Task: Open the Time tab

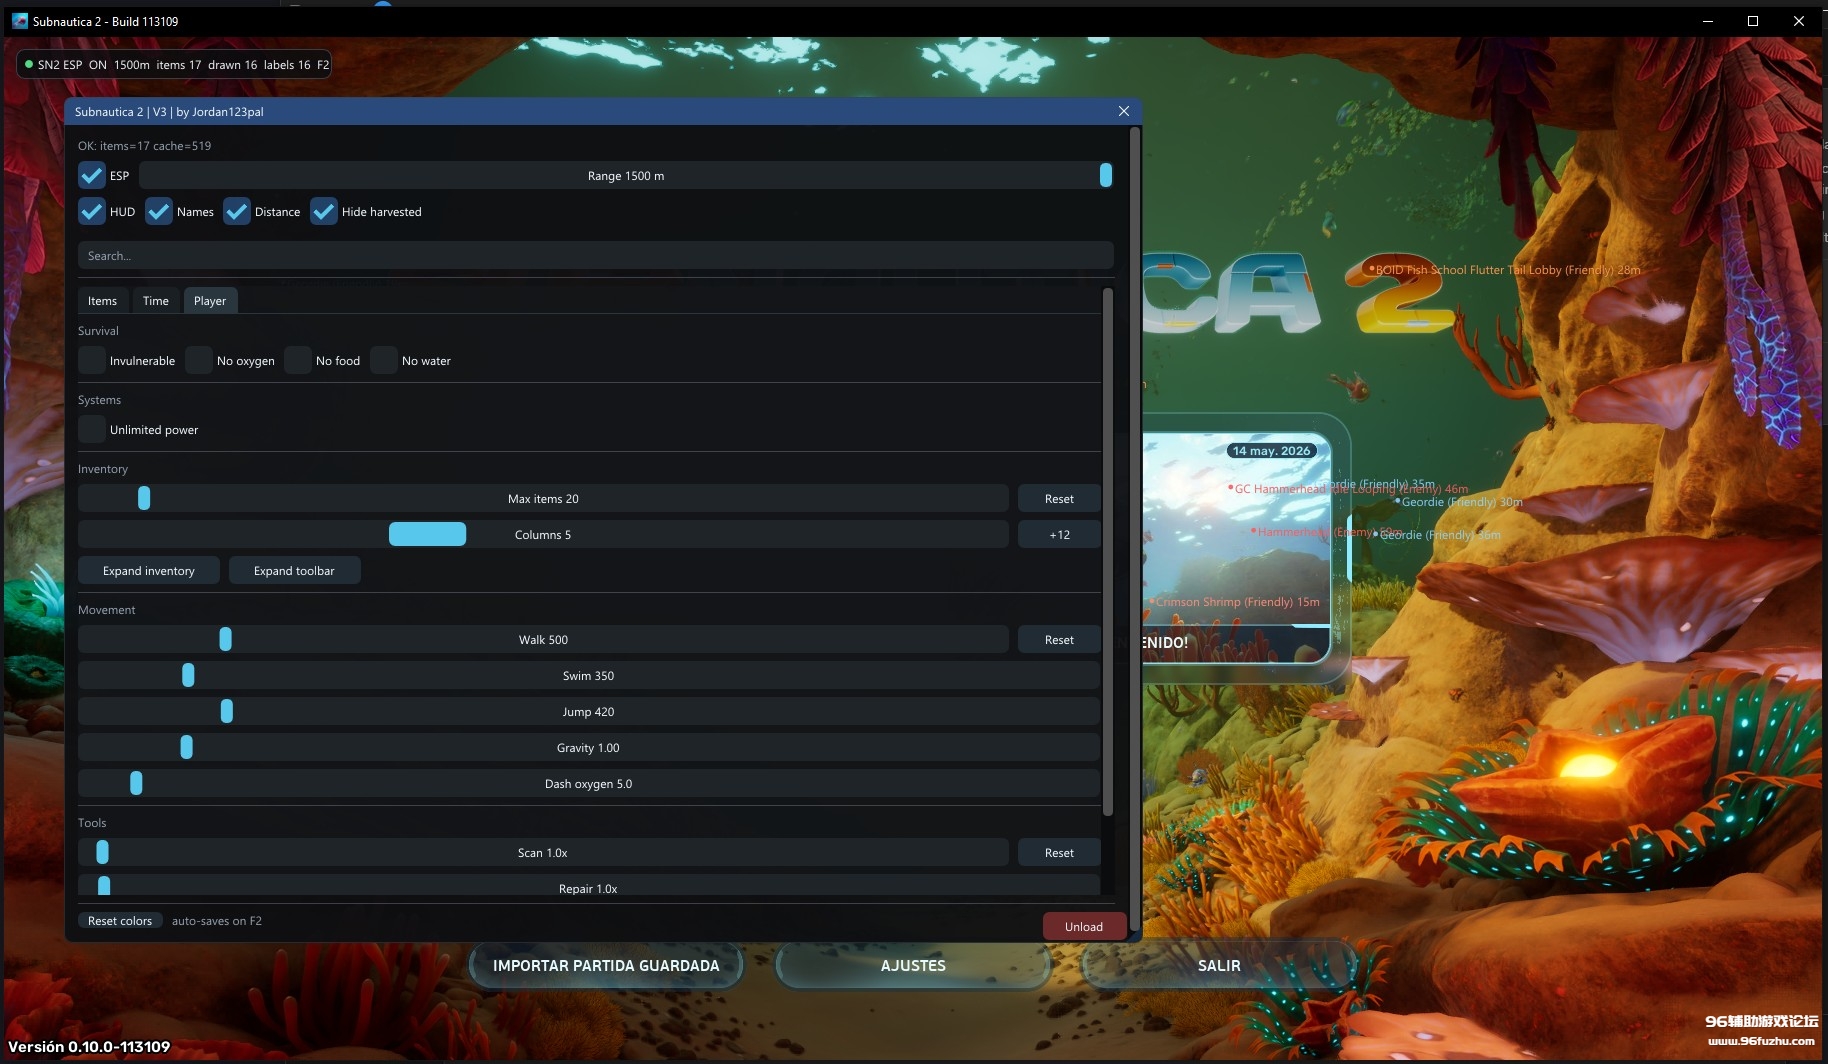Action: pos(156,301)
